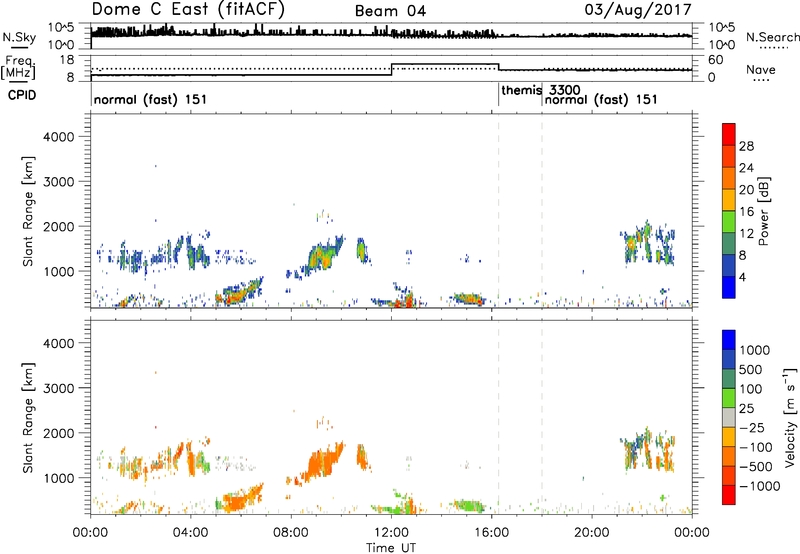Click the "04:00" time tick label

pyautogui.click(x=190, y=533)
